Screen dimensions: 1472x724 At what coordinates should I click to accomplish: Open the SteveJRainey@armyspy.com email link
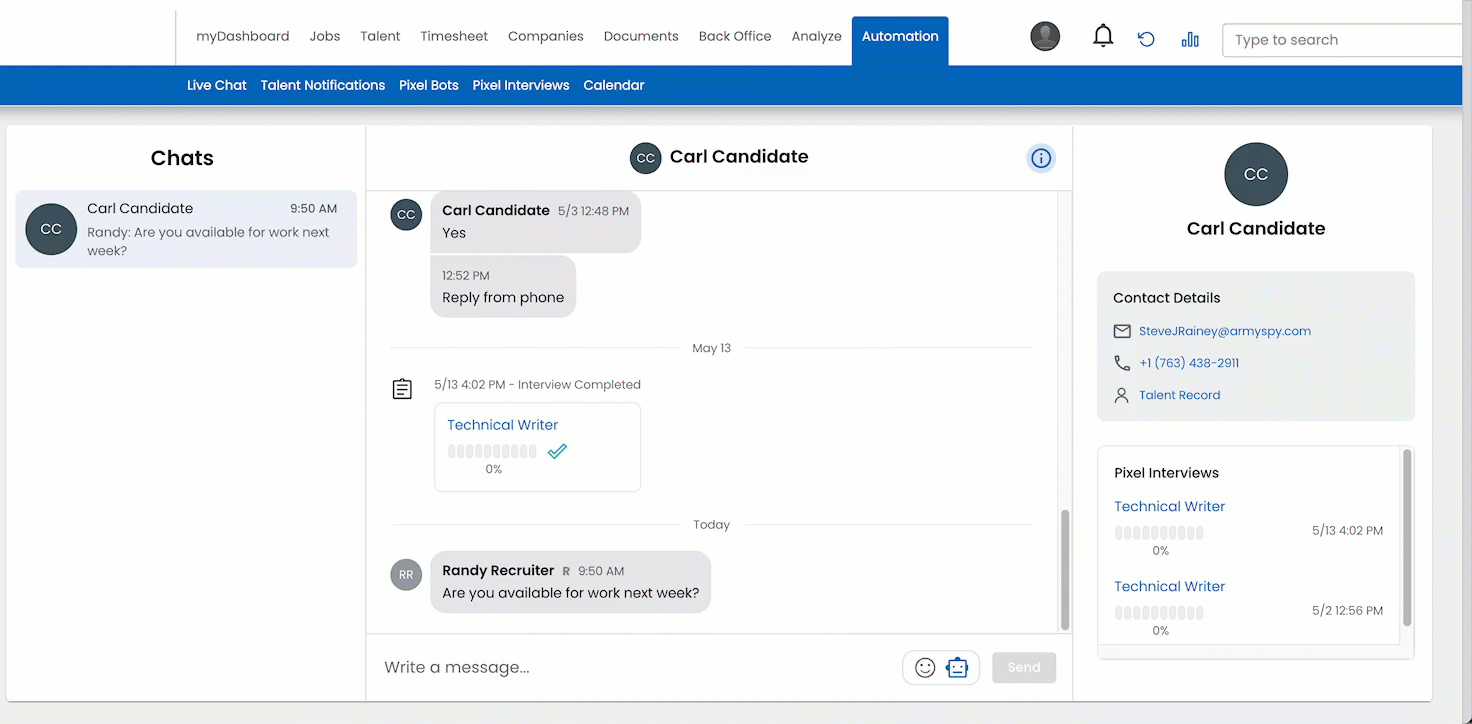click(1225, 331)
